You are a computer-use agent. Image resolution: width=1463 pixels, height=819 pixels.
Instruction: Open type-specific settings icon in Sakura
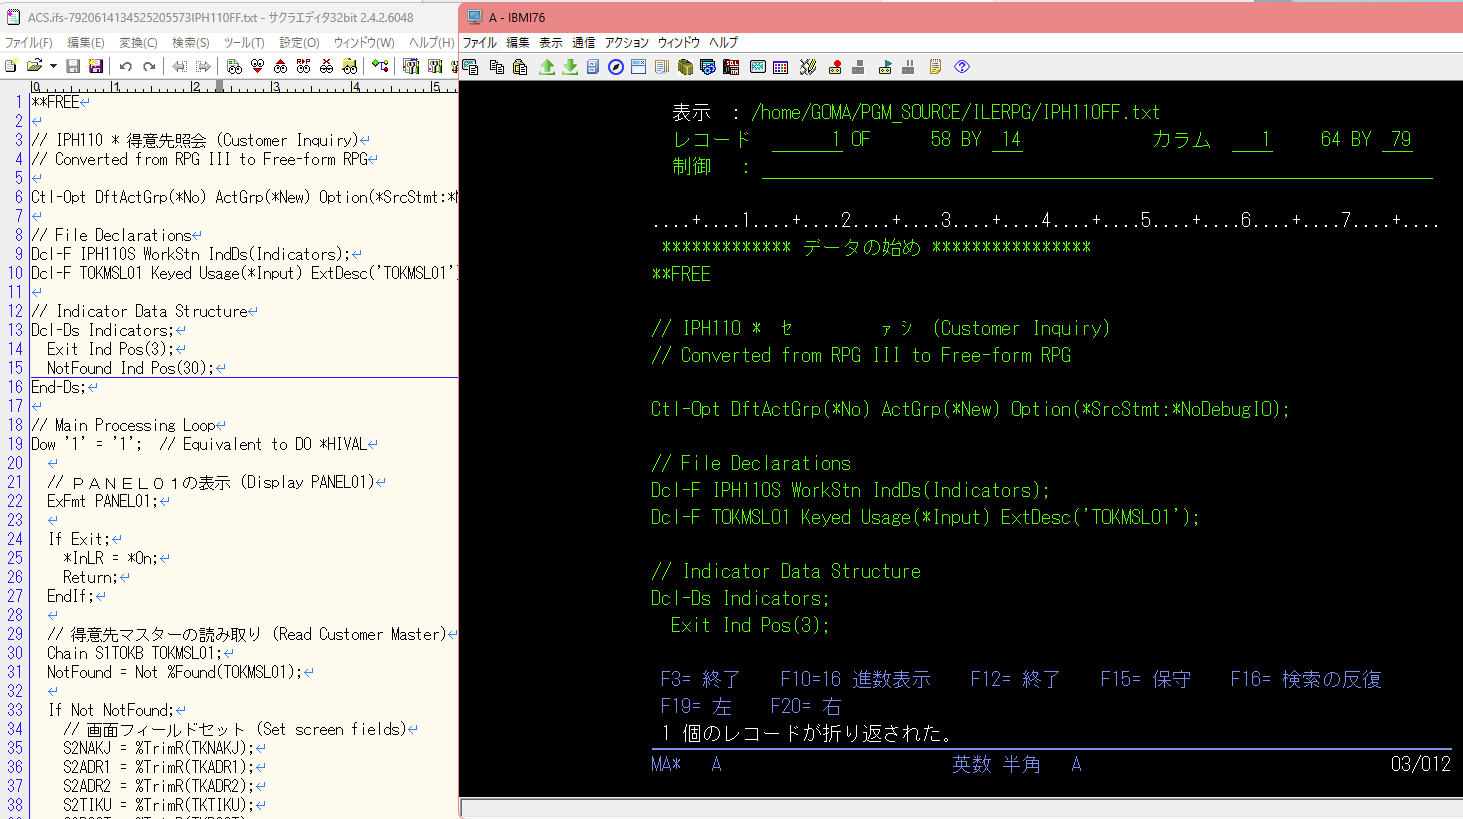coord(411,66)
